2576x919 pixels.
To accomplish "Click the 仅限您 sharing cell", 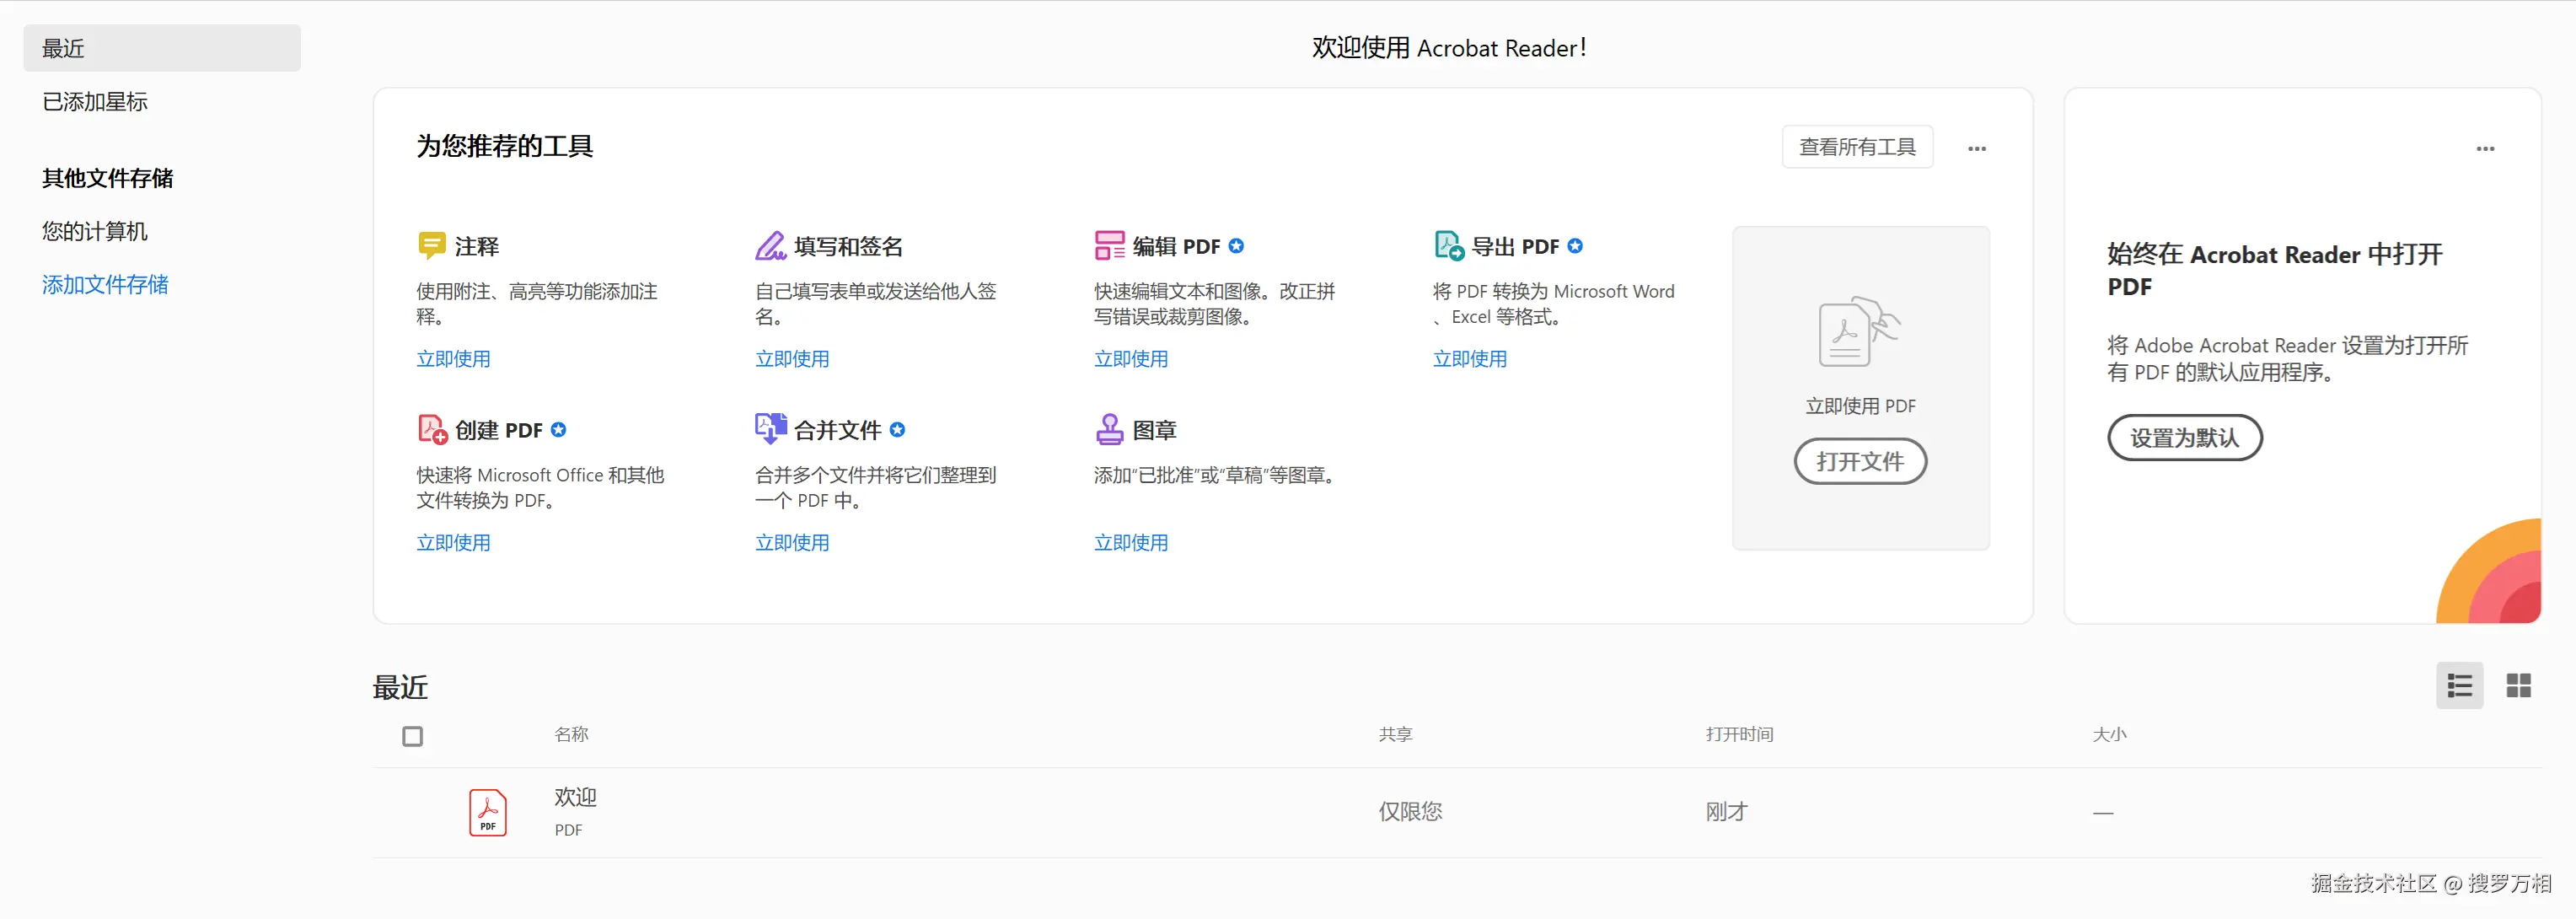I will [x=1410, y=811].
